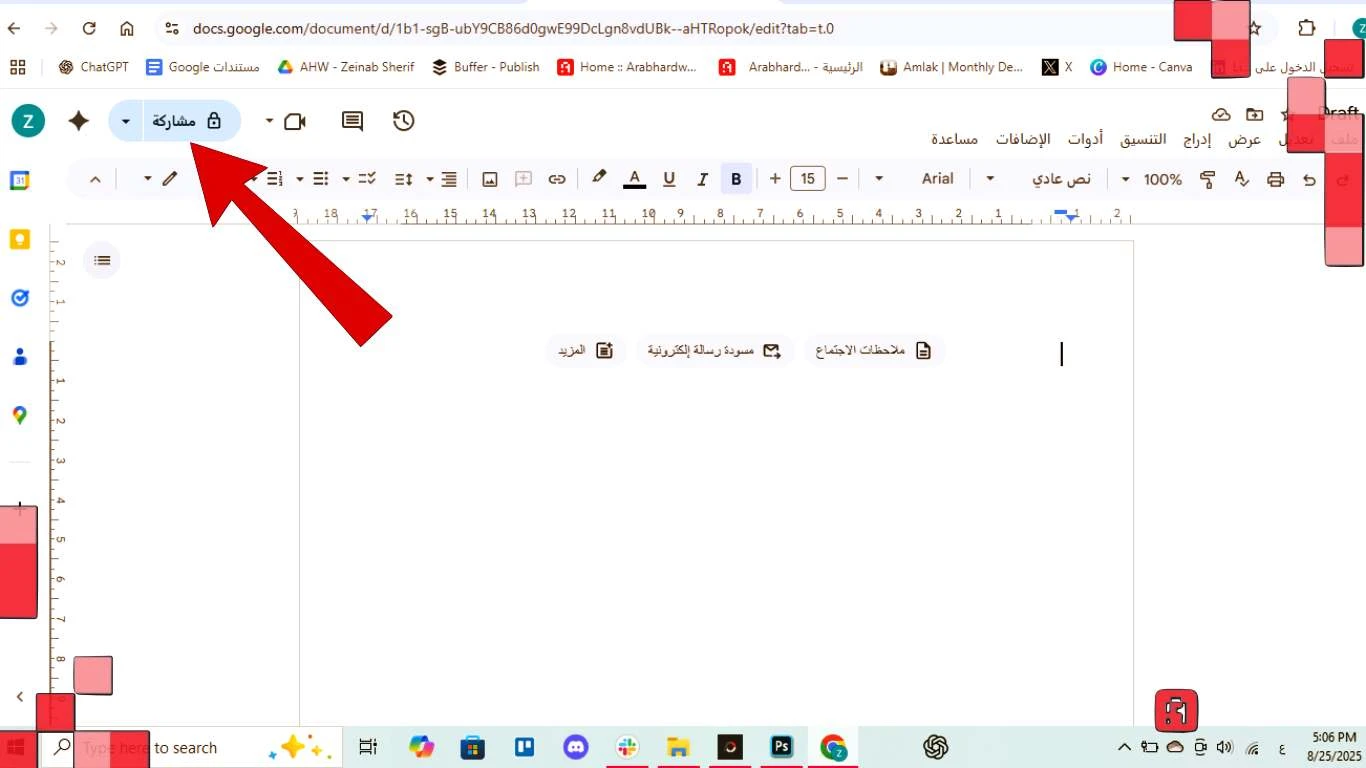1366x768 pixels.
Task: Click the المزيد chip in document
Action: pyautogui.click(x=586, y=351)
